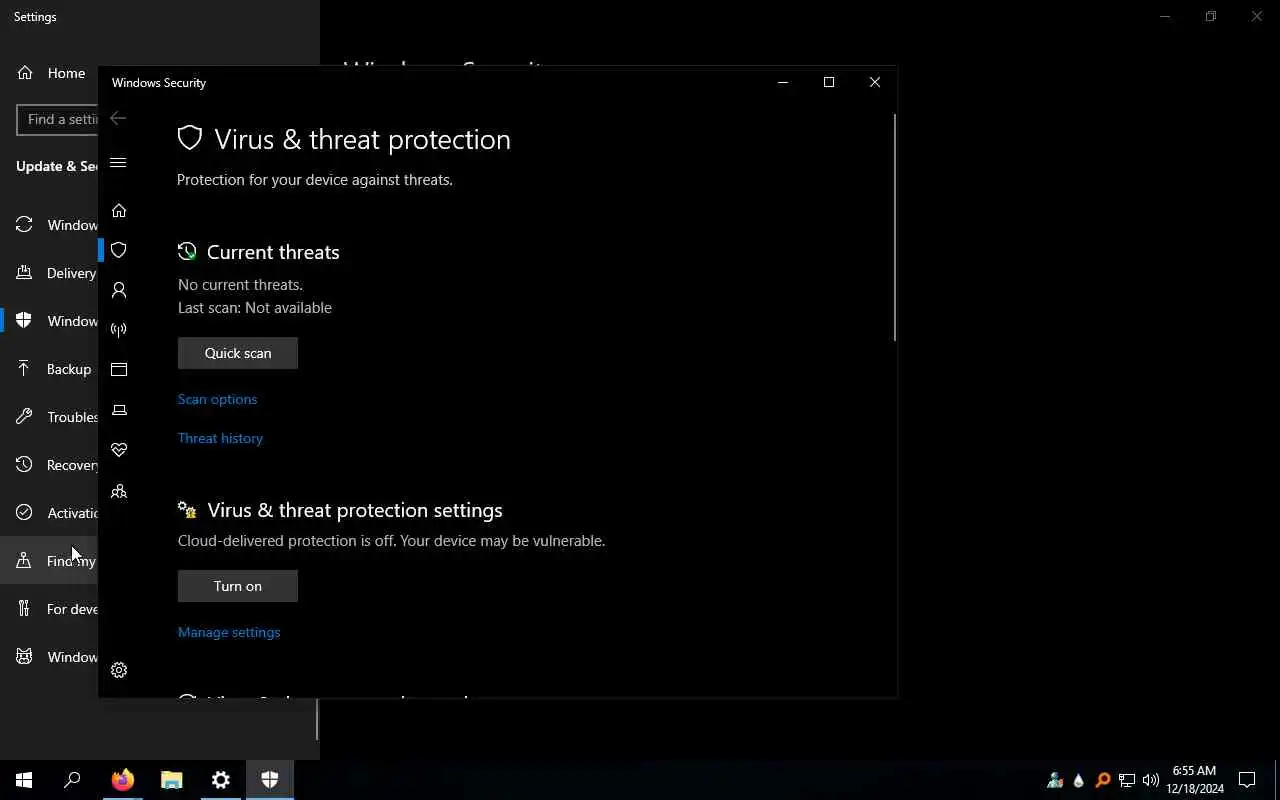The height and width of the screenshot is (800, 1280).
Task: Click the first system tray icon
Action: point(1055,780)
